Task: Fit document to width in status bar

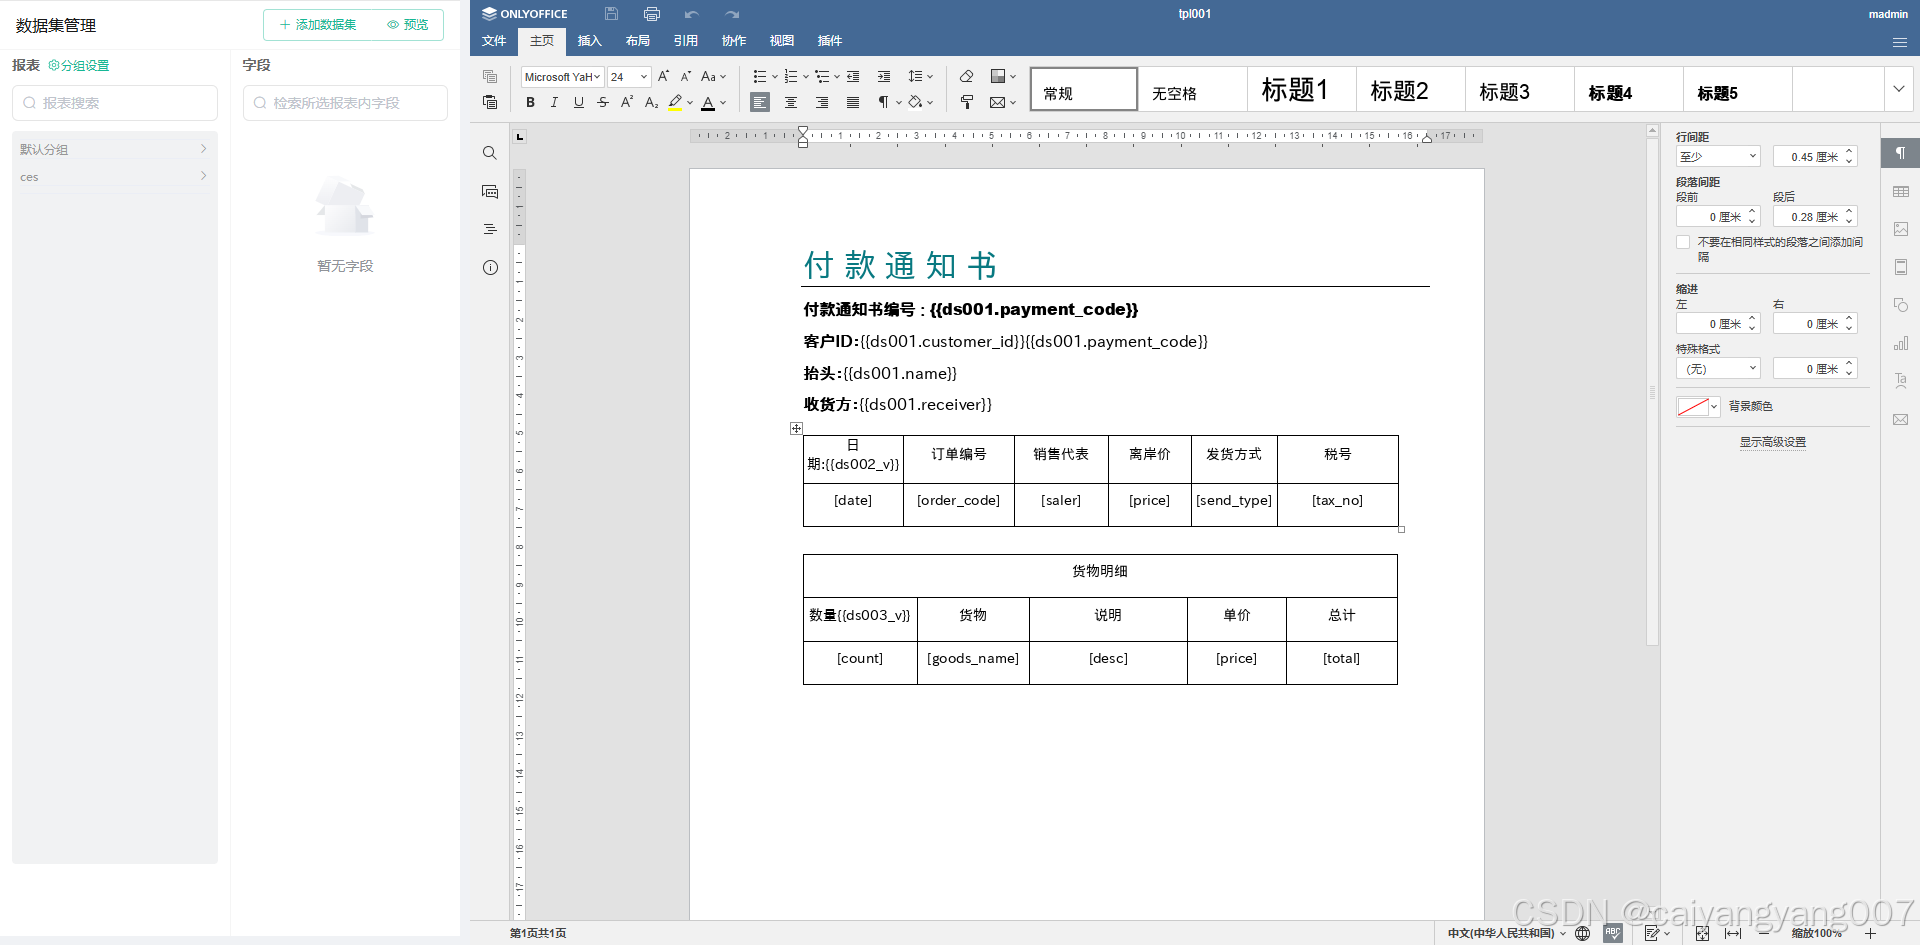Action: point(1733,933)
